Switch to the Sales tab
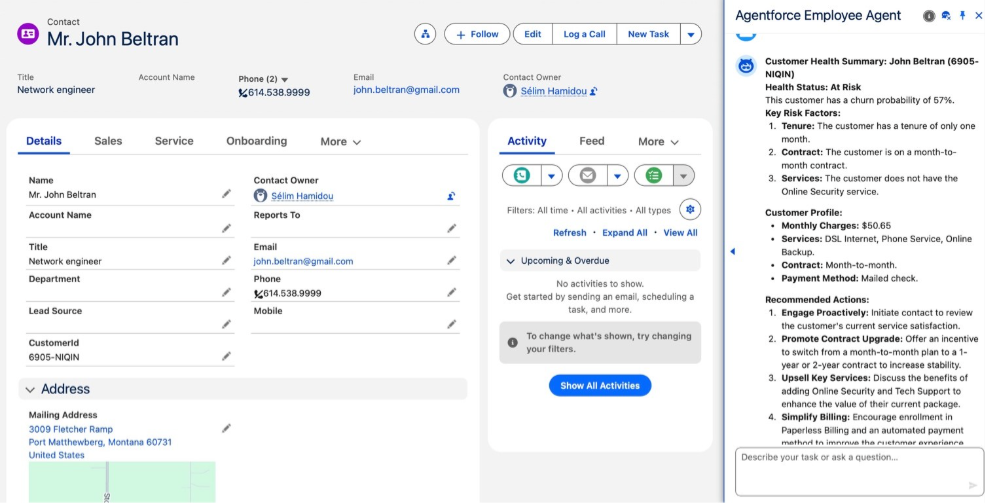 pyautogui.click(x=108, y=141)
